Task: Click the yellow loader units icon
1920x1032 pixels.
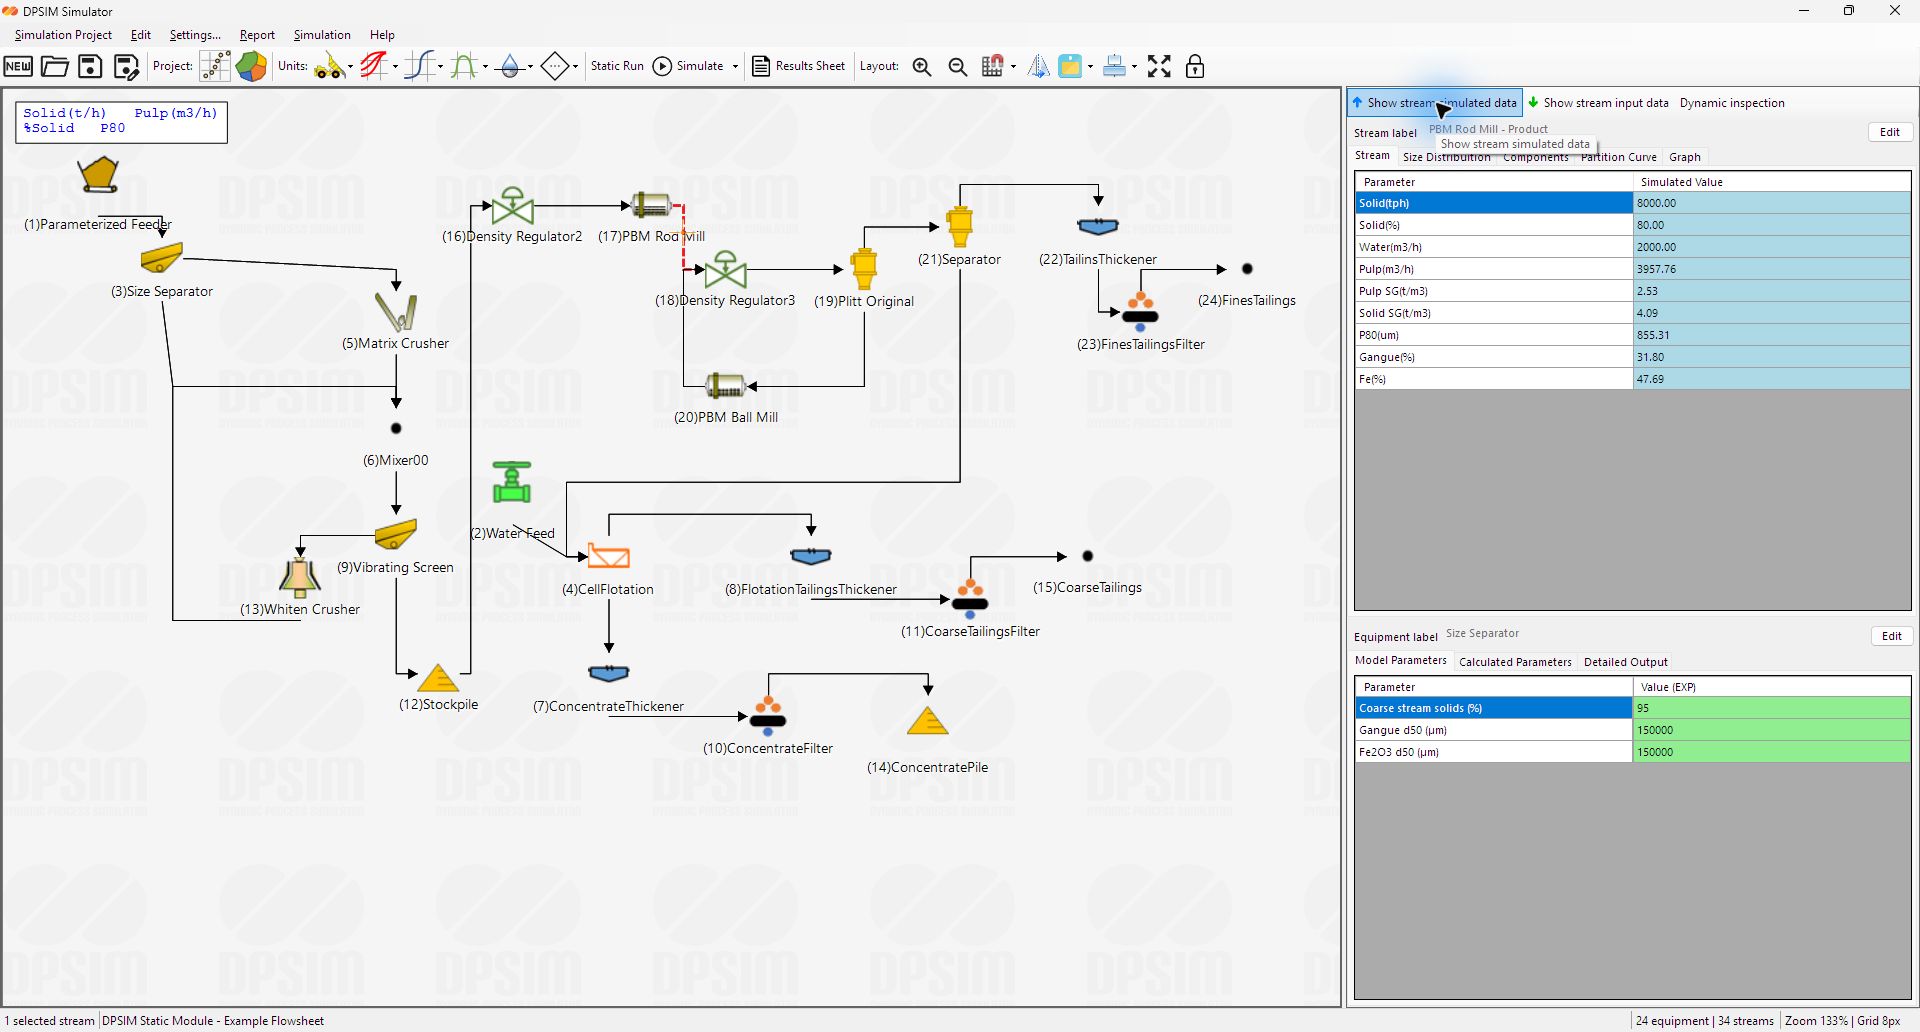Action: point(328,67)
